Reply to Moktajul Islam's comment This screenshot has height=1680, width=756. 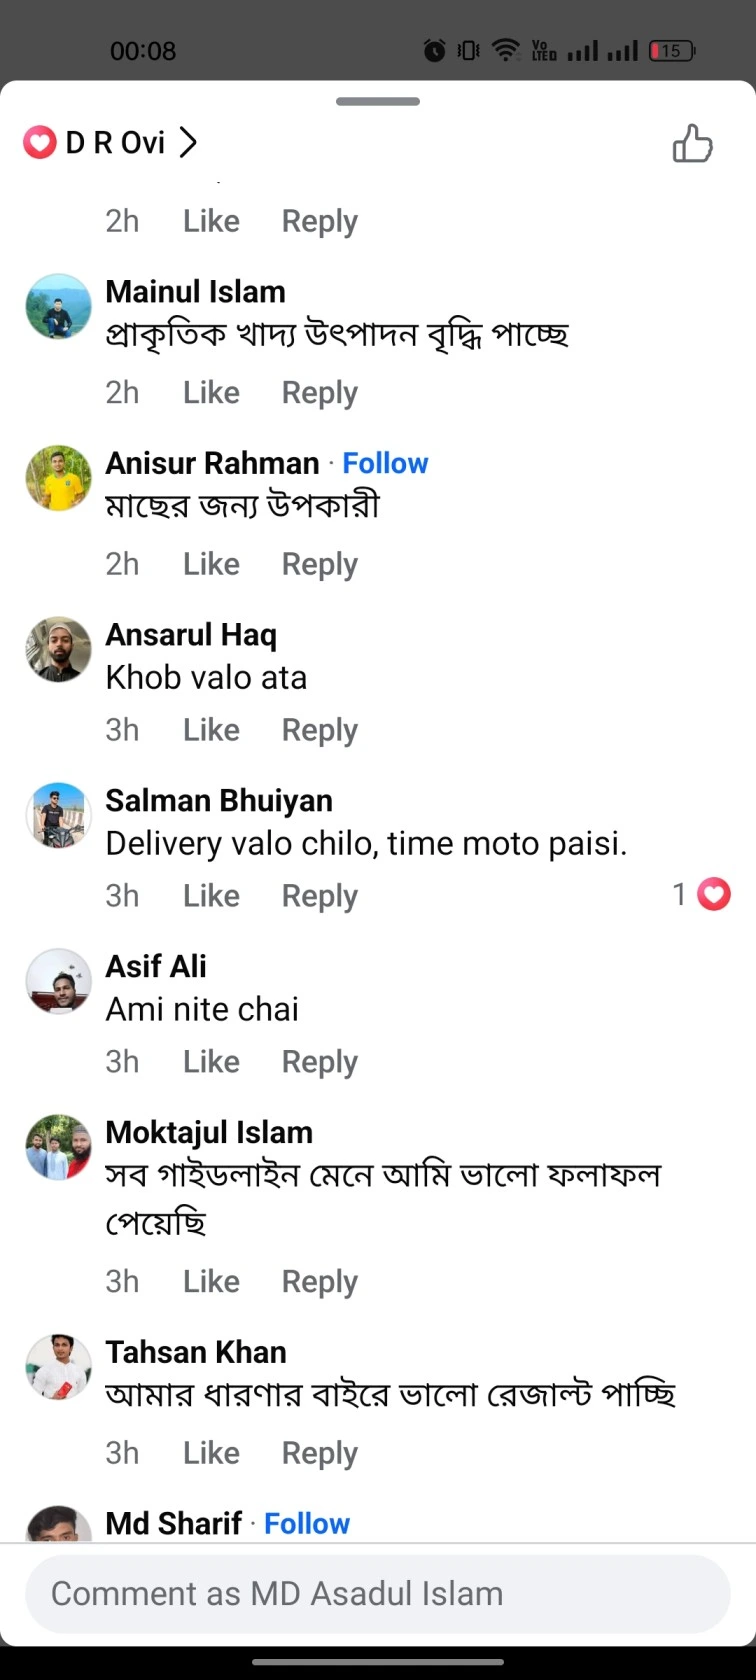(319, 1281)
